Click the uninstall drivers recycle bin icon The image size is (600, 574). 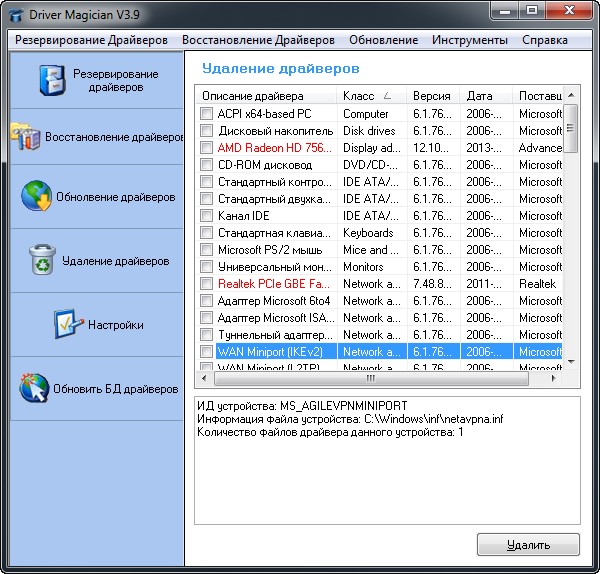42,259
